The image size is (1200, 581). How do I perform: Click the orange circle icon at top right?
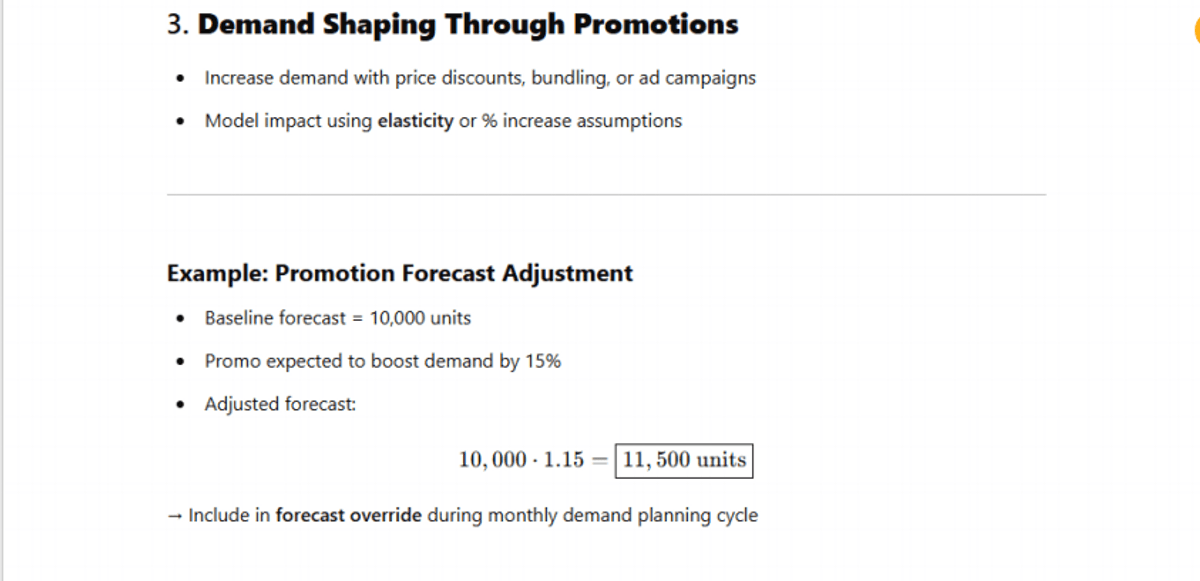pyautogui.click(x=1196, y=29)
